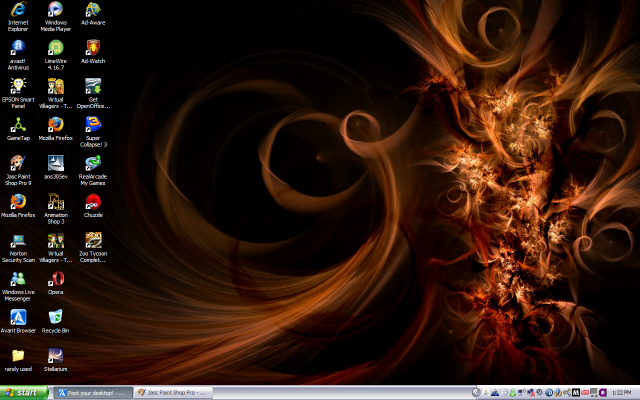The width and height of the screenshot is (640, 400).
Task: Select the LimeWire 4.16.7 shortcut
Action: pyautogui.click(x=56, y=48)
